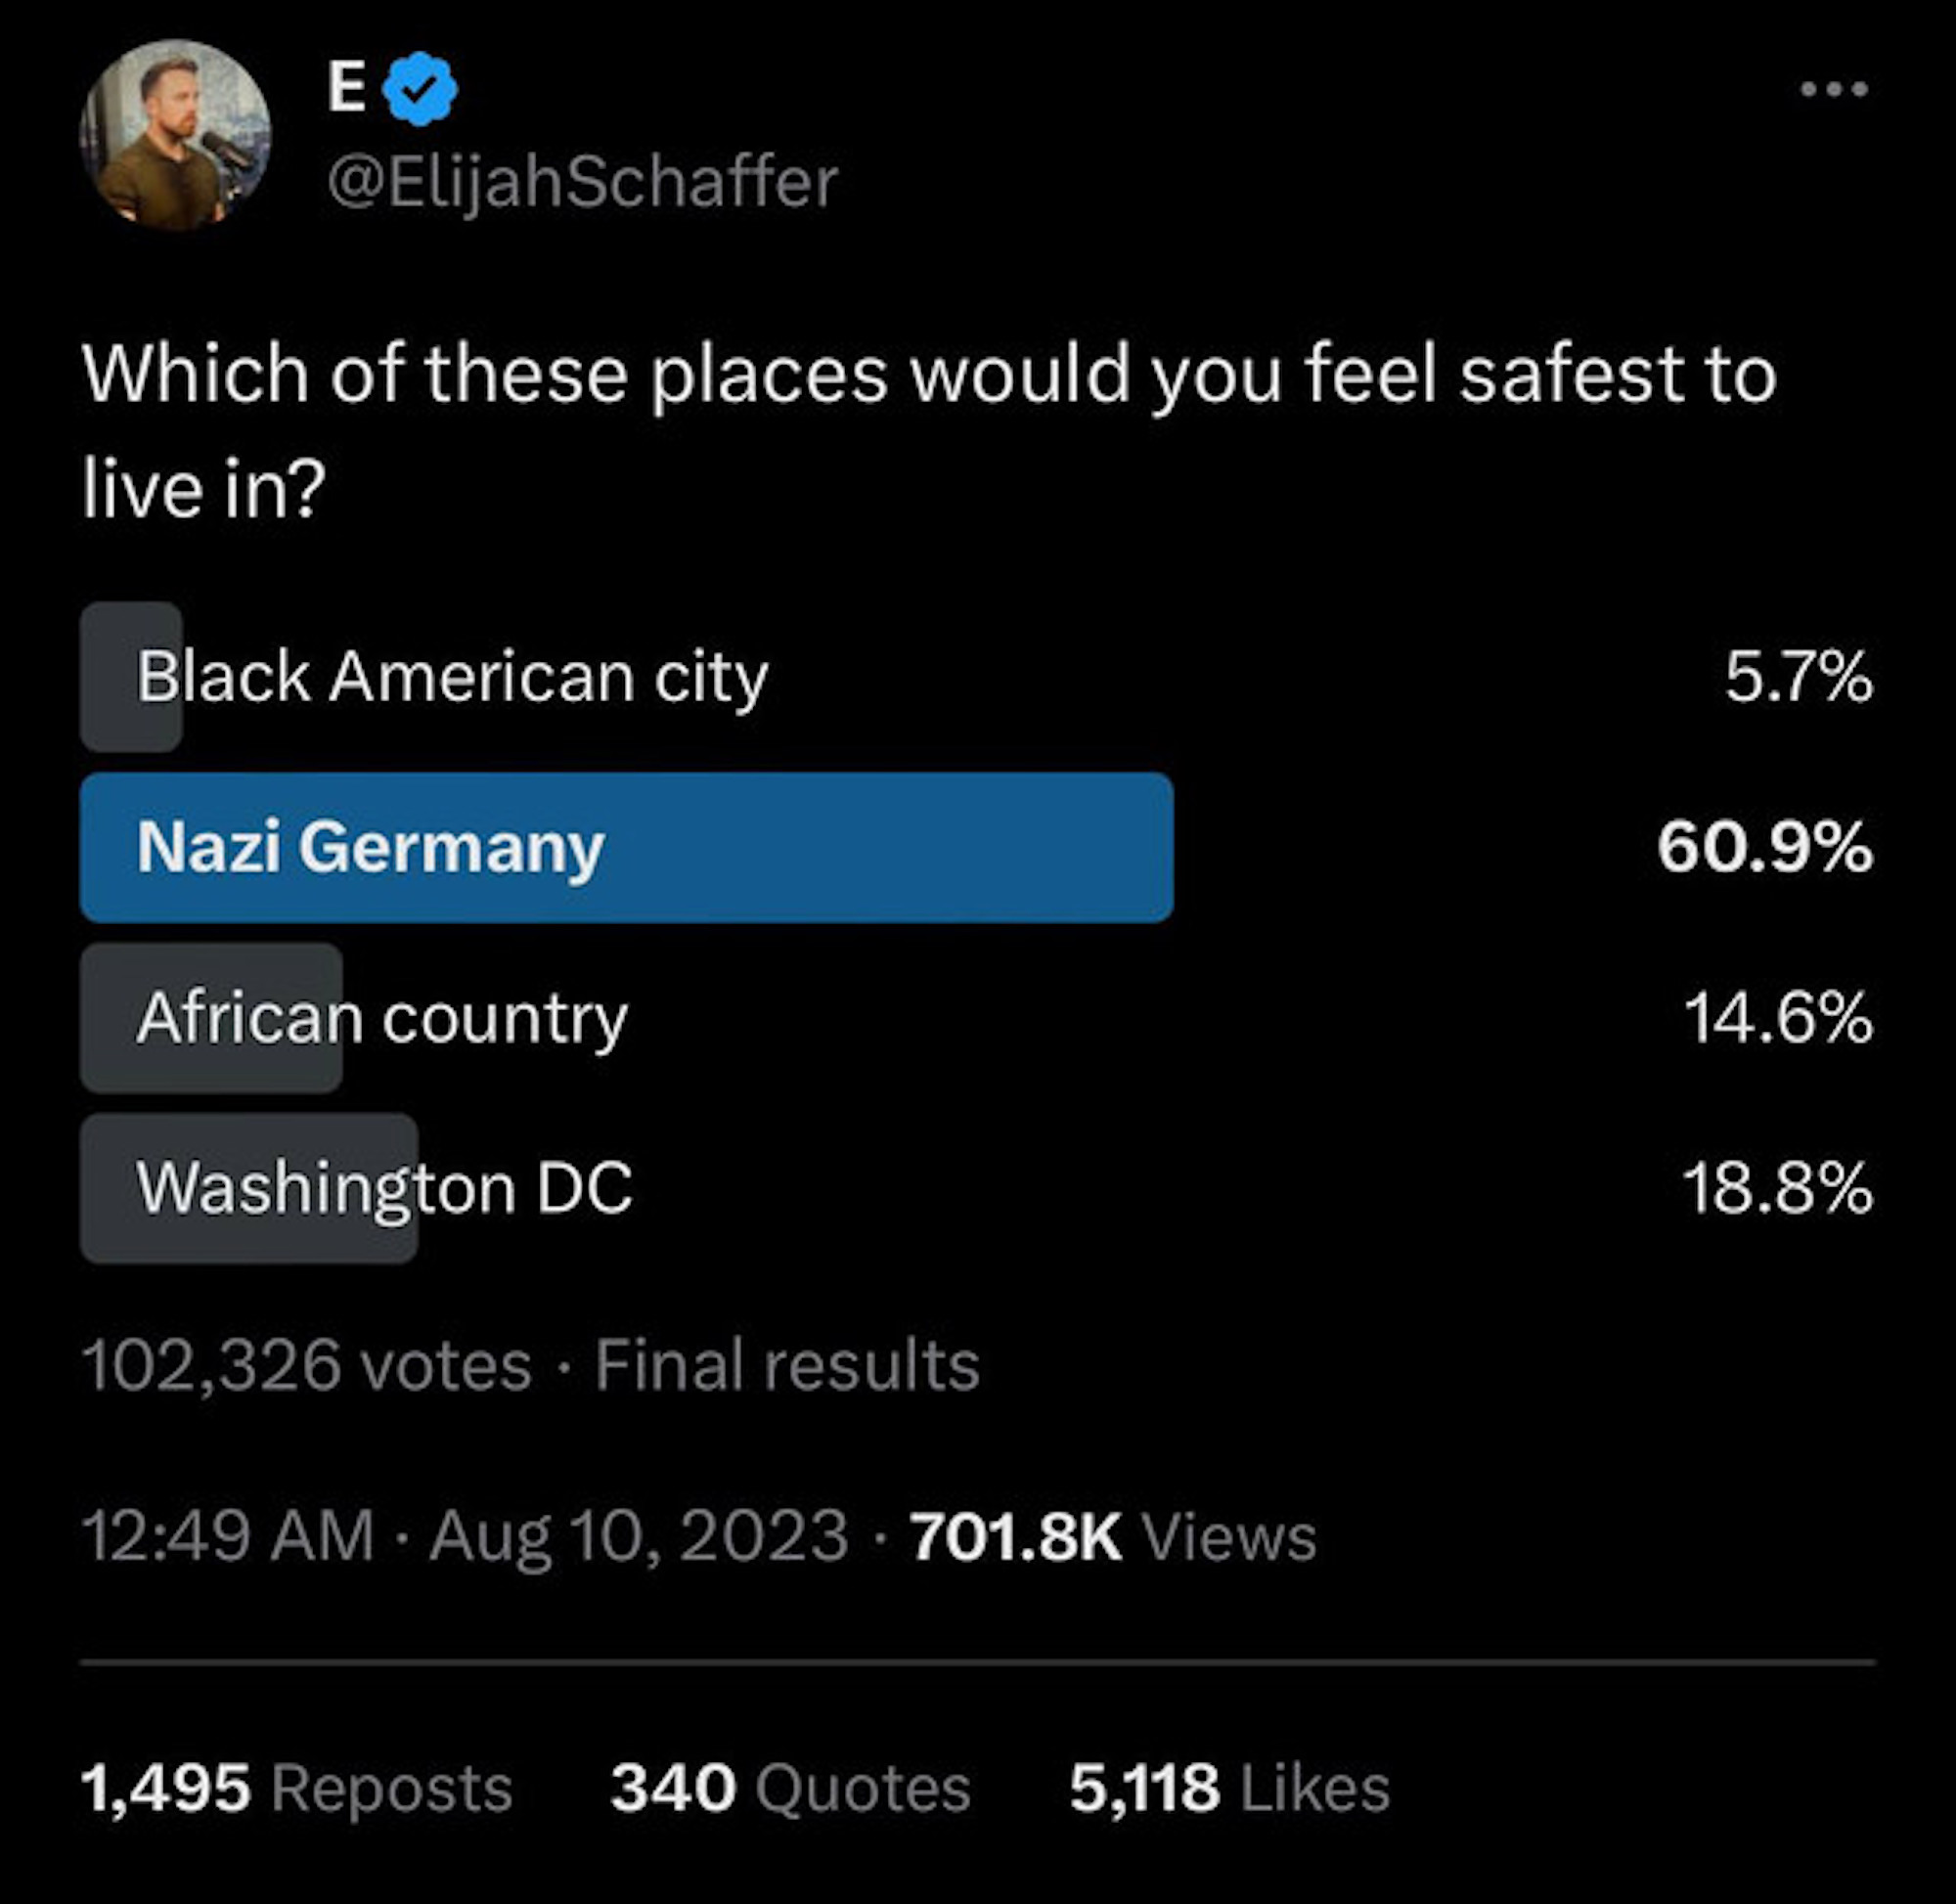Open the profile avatar photo

[x=175, y=135]
